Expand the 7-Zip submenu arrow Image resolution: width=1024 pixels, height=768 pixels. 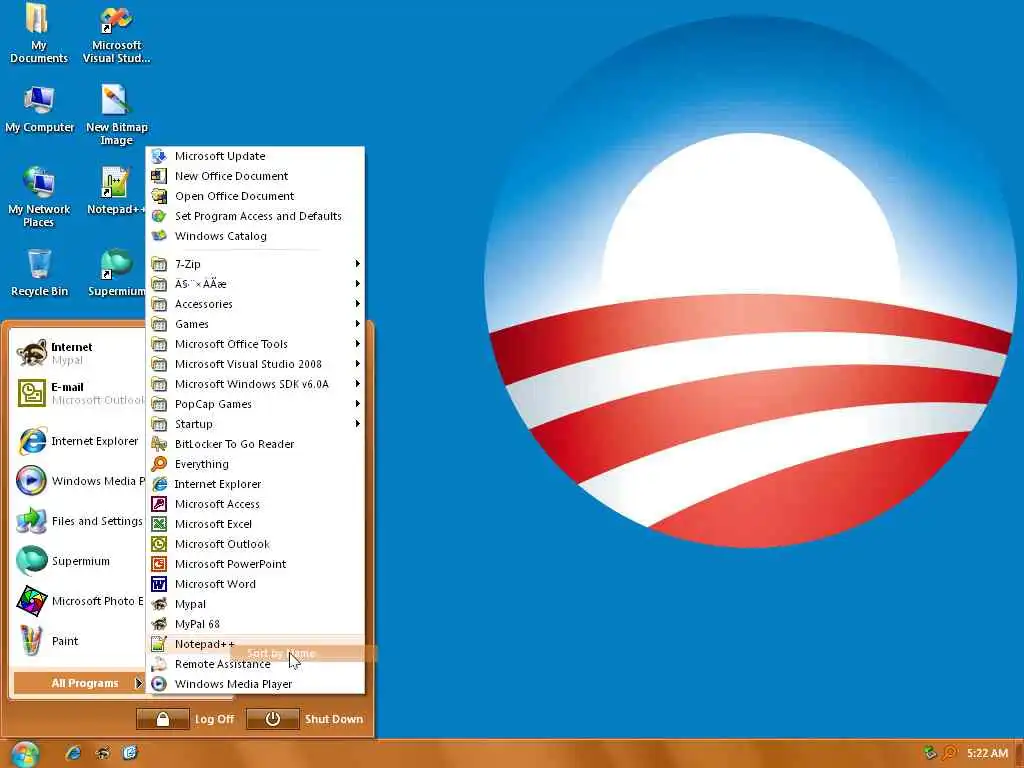(x=357, y=264)
